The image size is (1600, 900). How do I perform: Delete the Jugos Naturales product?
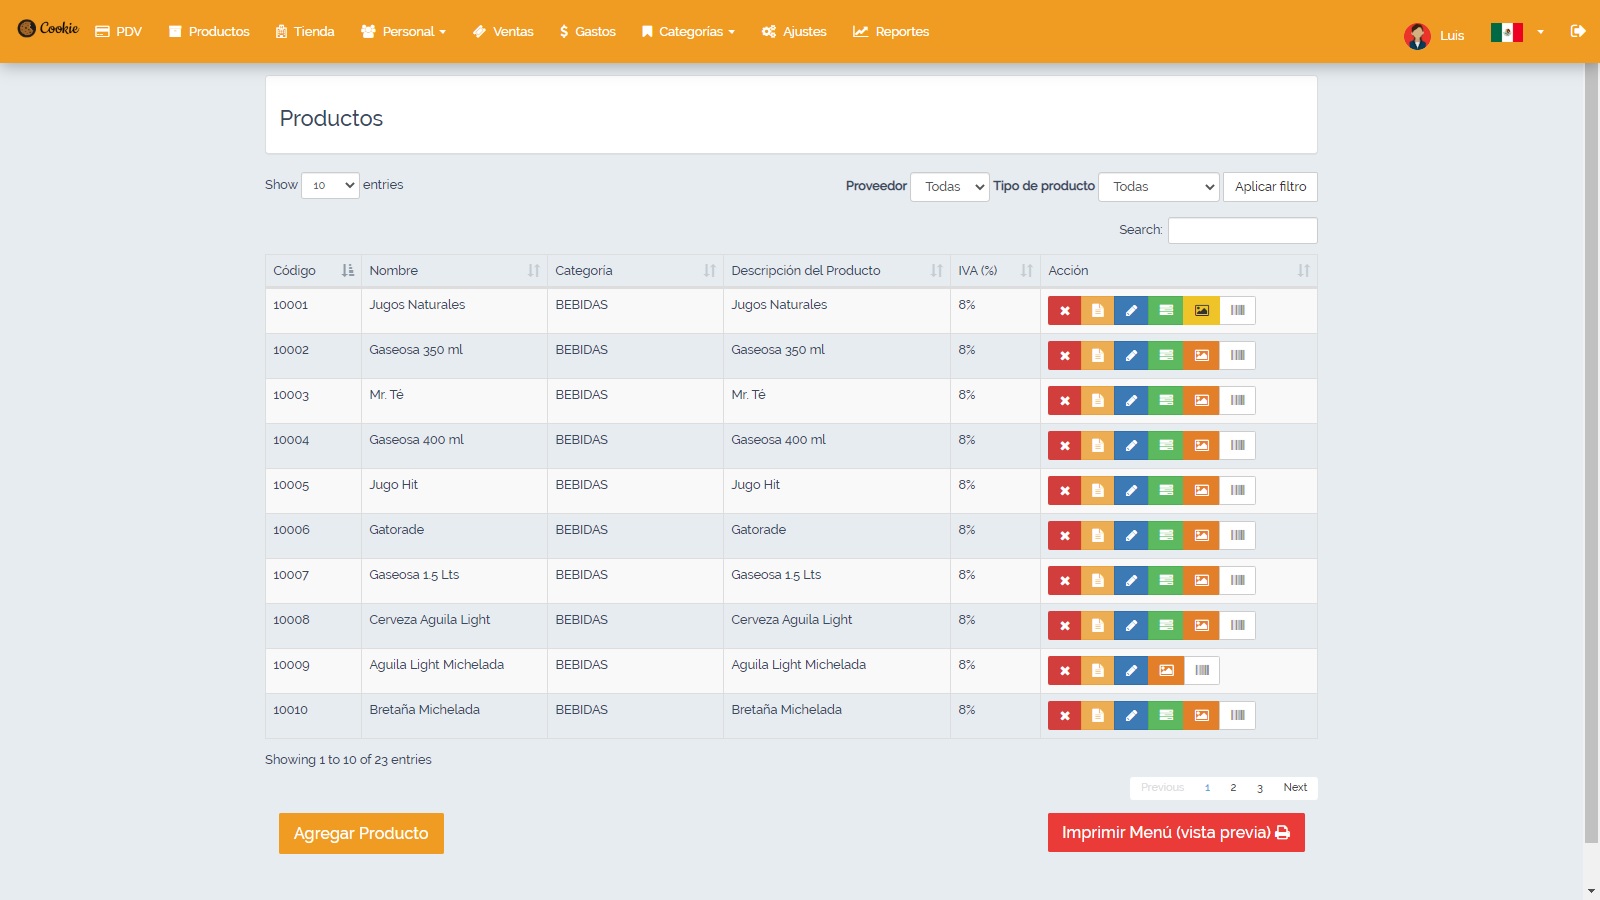tap(1064, 311)
